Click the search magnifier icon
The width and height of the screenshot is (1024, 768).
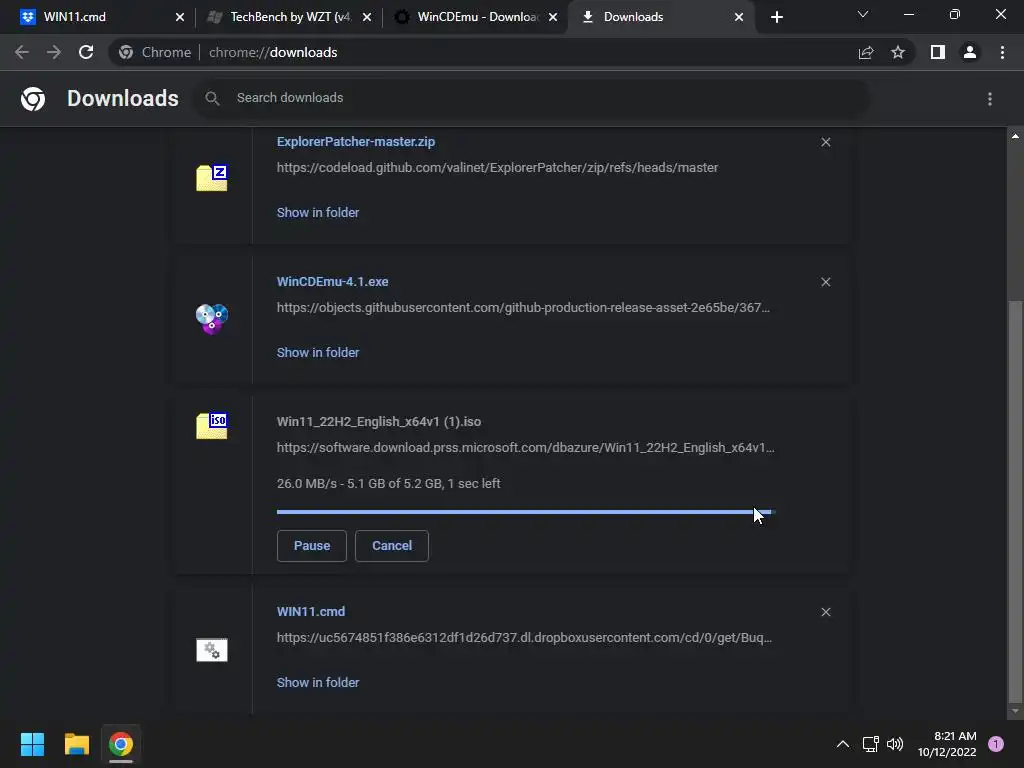pyautogui.click(x=212, y=98)
